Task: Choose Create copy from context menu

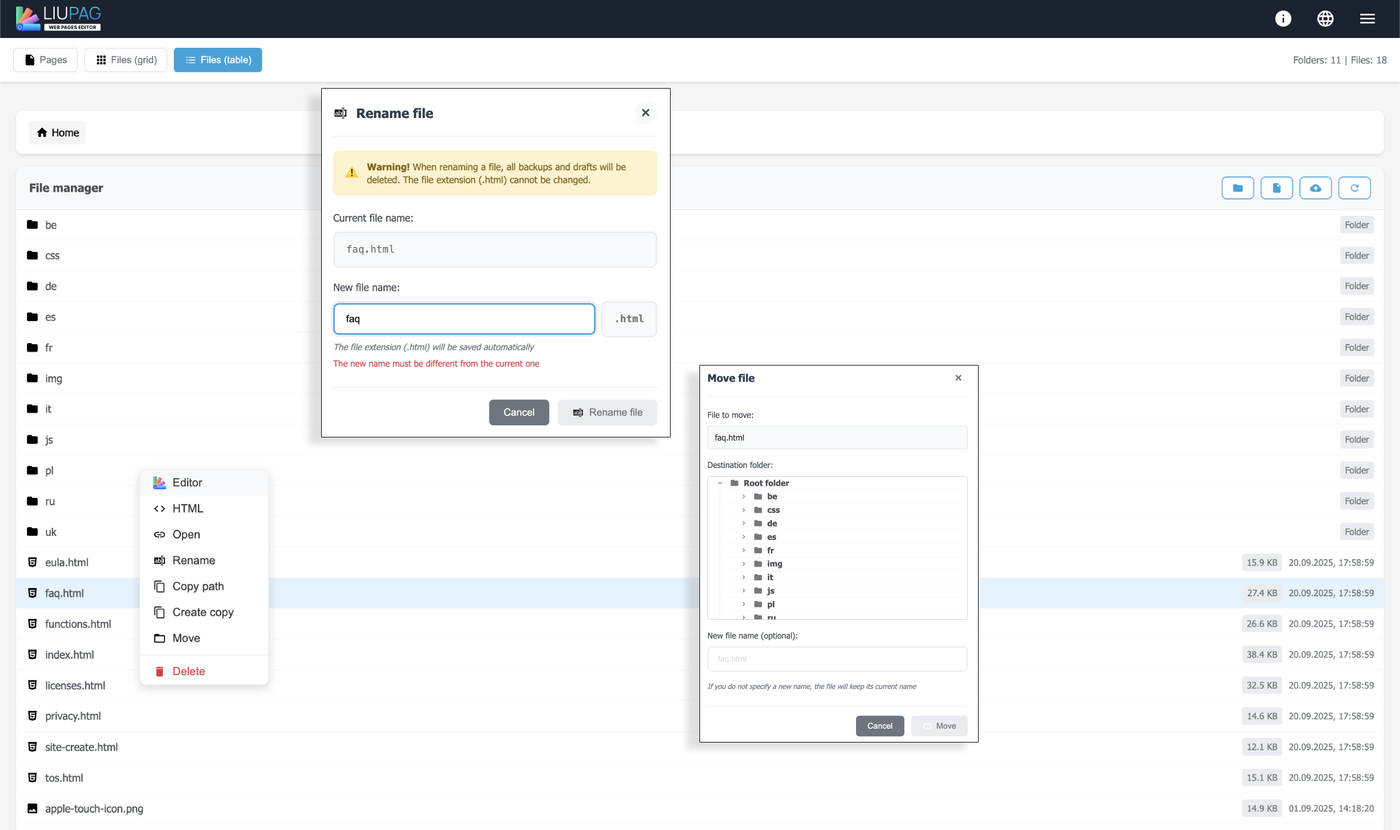Action: [x=203, y=612]
